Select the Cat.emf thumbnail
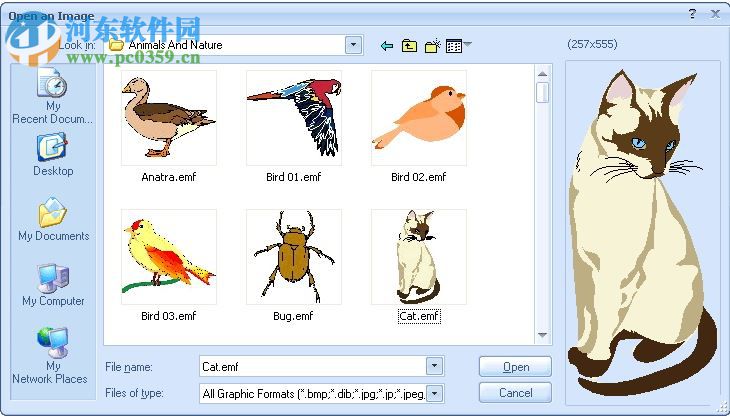This screenshot has height=416, width=730. click(419, 257)
